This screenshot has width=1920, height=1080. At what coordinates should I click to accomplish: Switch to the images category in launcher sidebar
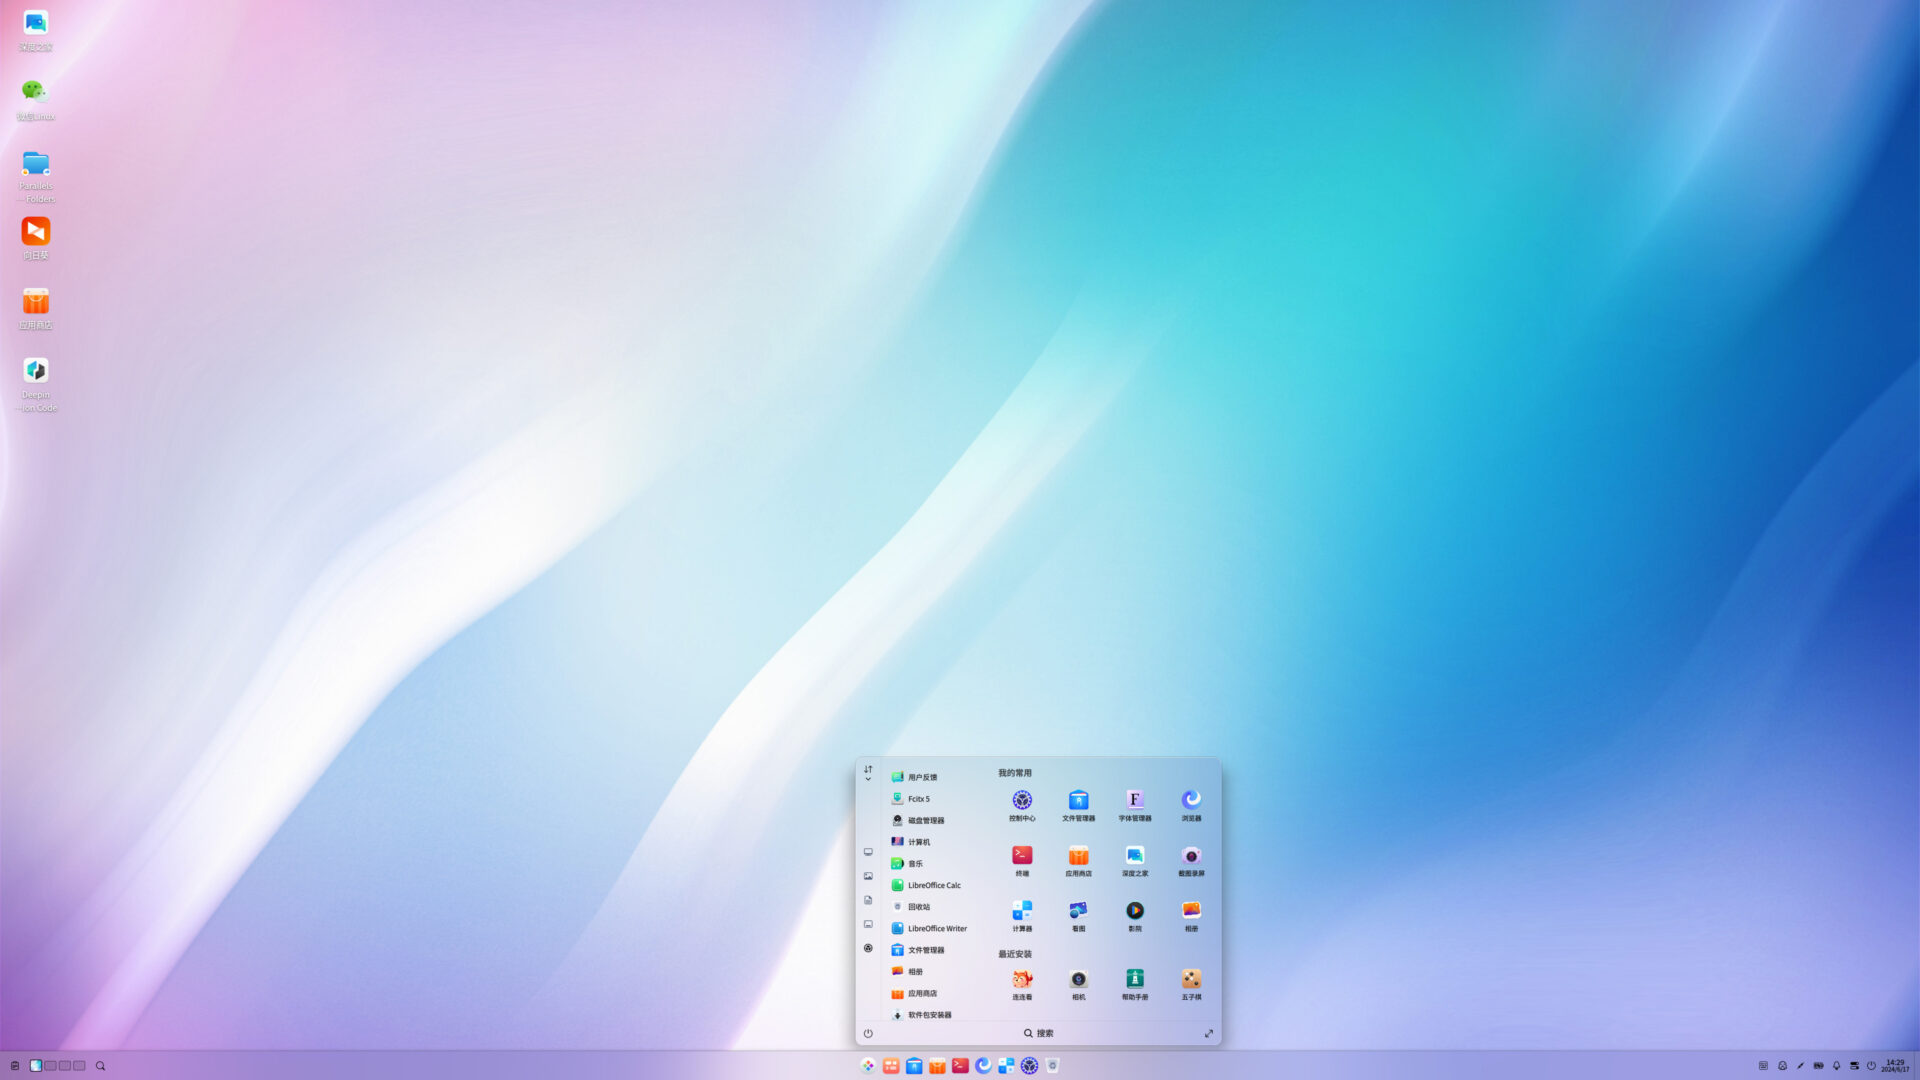pyautogui.click(x=868, y=875)
